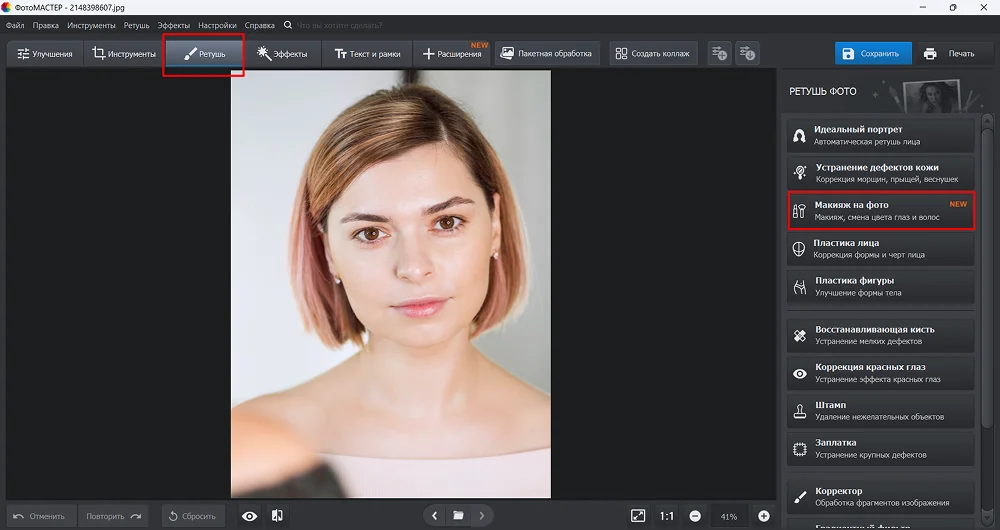The height and width of the screenshot is (530, 1000).
Task: Open Идеальный портрет tool
Action: [x=880, y=135]
